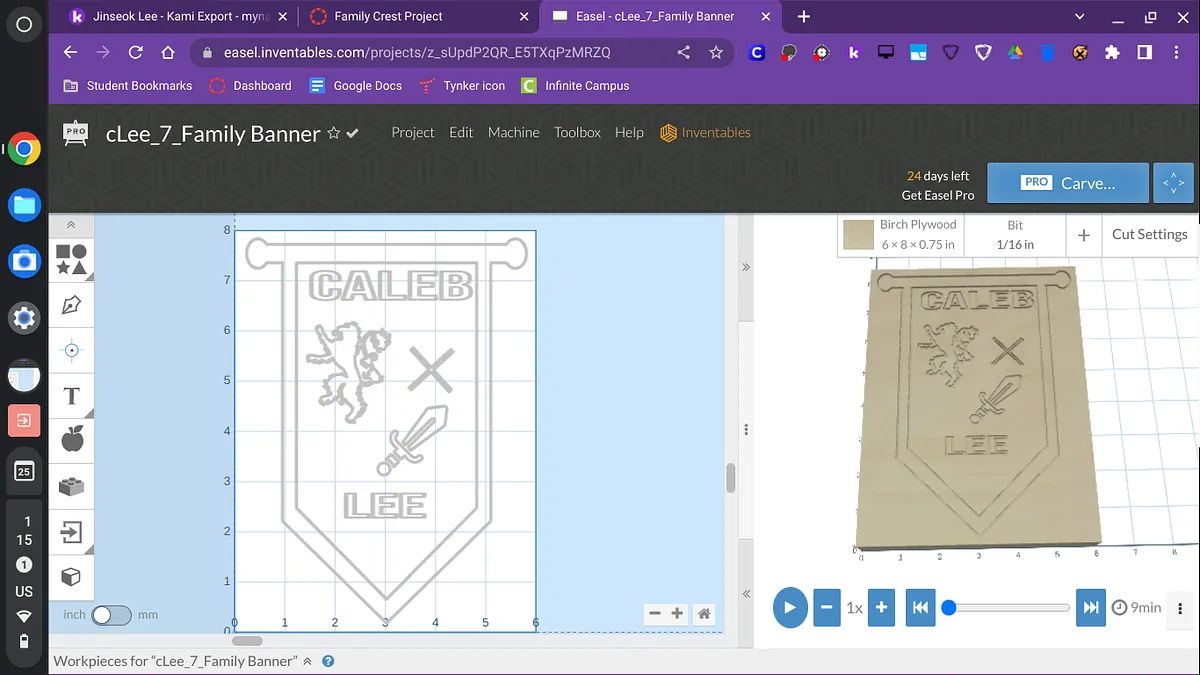1200x675 pixels.
Task: Open the building block Apps tool
Action: click(x=71, y=487)
